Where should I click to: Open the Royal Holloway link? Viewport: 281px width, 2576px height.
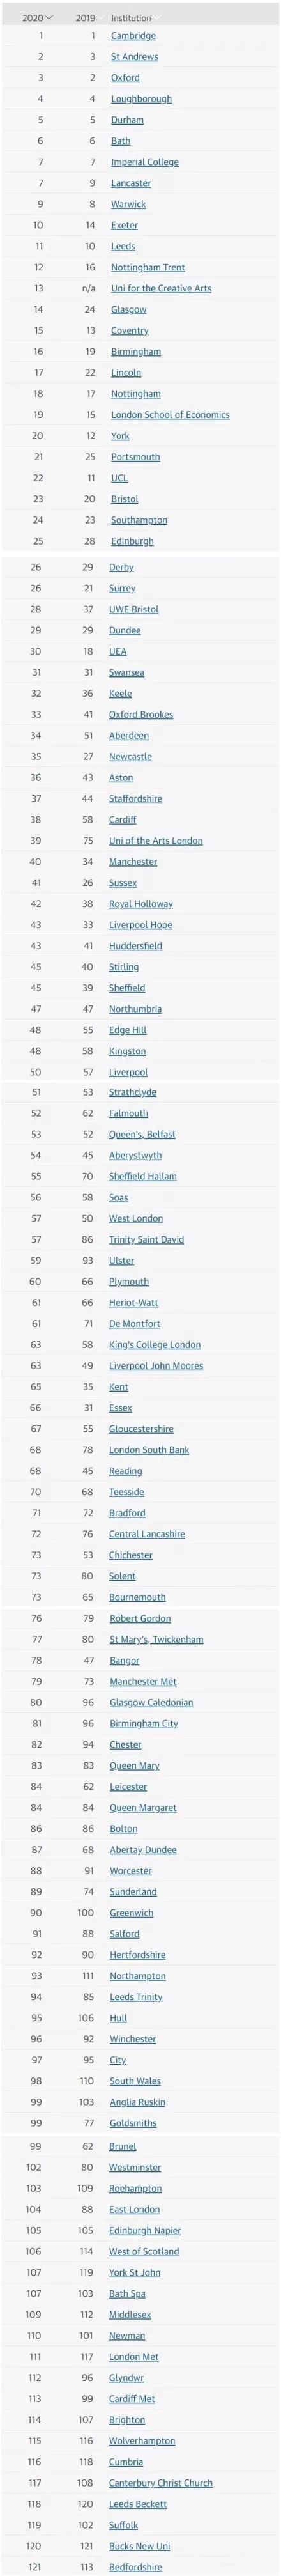141,904
